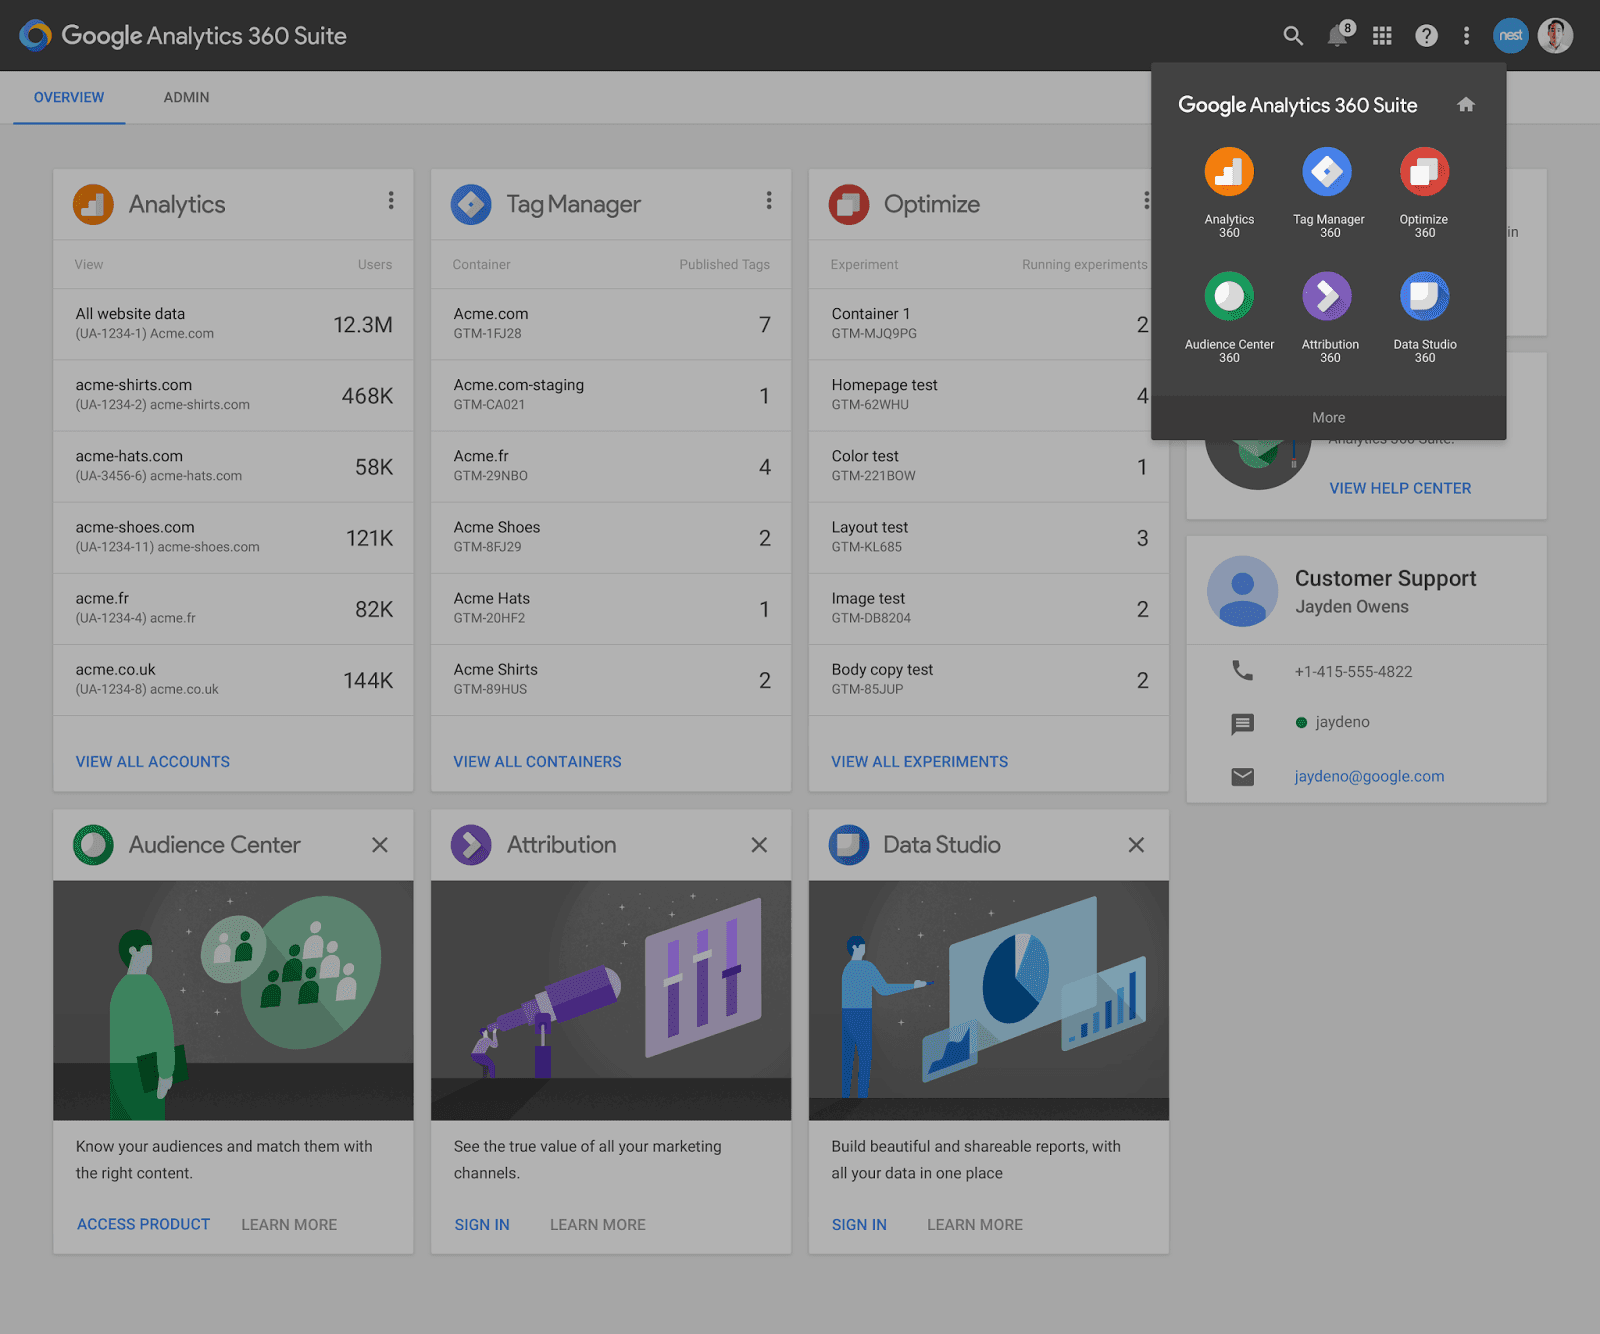Open the search bar
The width and height of the screenshot is (1600, 1334).
[x=1292, y=35]
